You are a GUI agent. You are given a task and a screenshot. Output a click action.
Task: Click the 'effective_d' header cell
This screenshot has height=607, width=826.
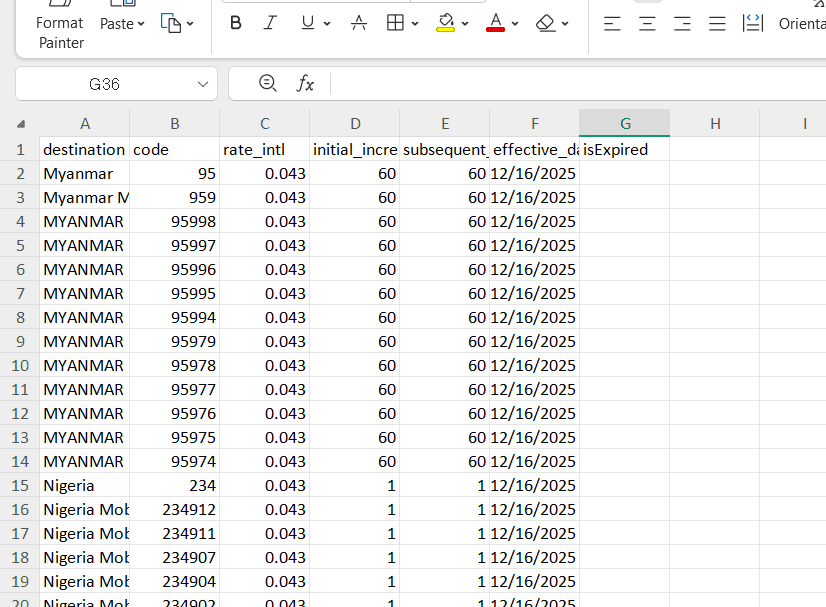pos(535,150)
